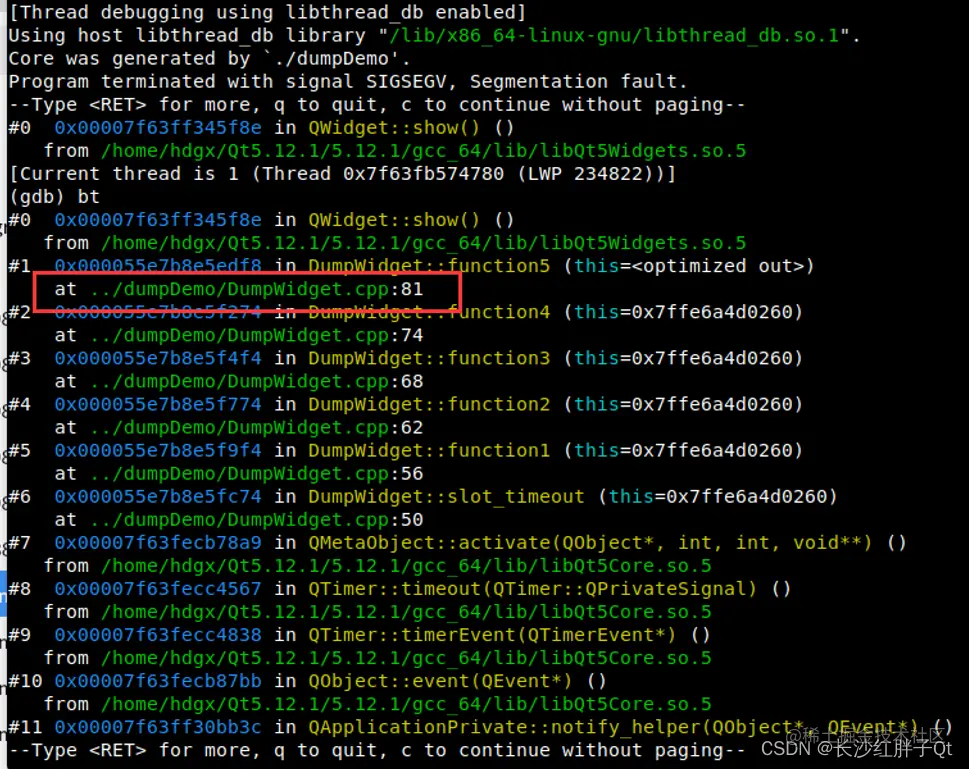Click function name "DumpWidget::function4"
This screenshot has height=769, width=969.
click(429, 312)
